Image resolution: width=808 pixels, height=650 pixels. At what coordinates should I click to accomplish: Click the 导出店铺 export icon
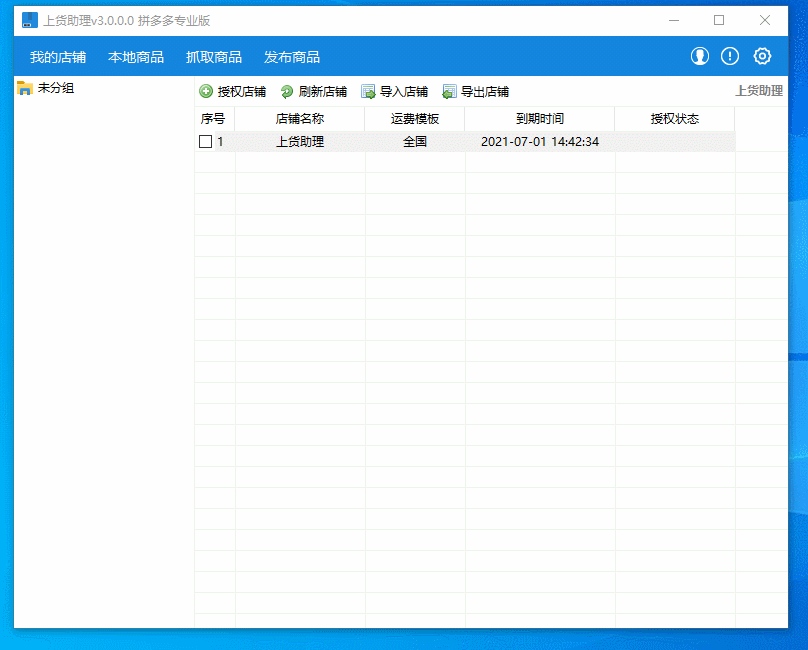(449, 92)
